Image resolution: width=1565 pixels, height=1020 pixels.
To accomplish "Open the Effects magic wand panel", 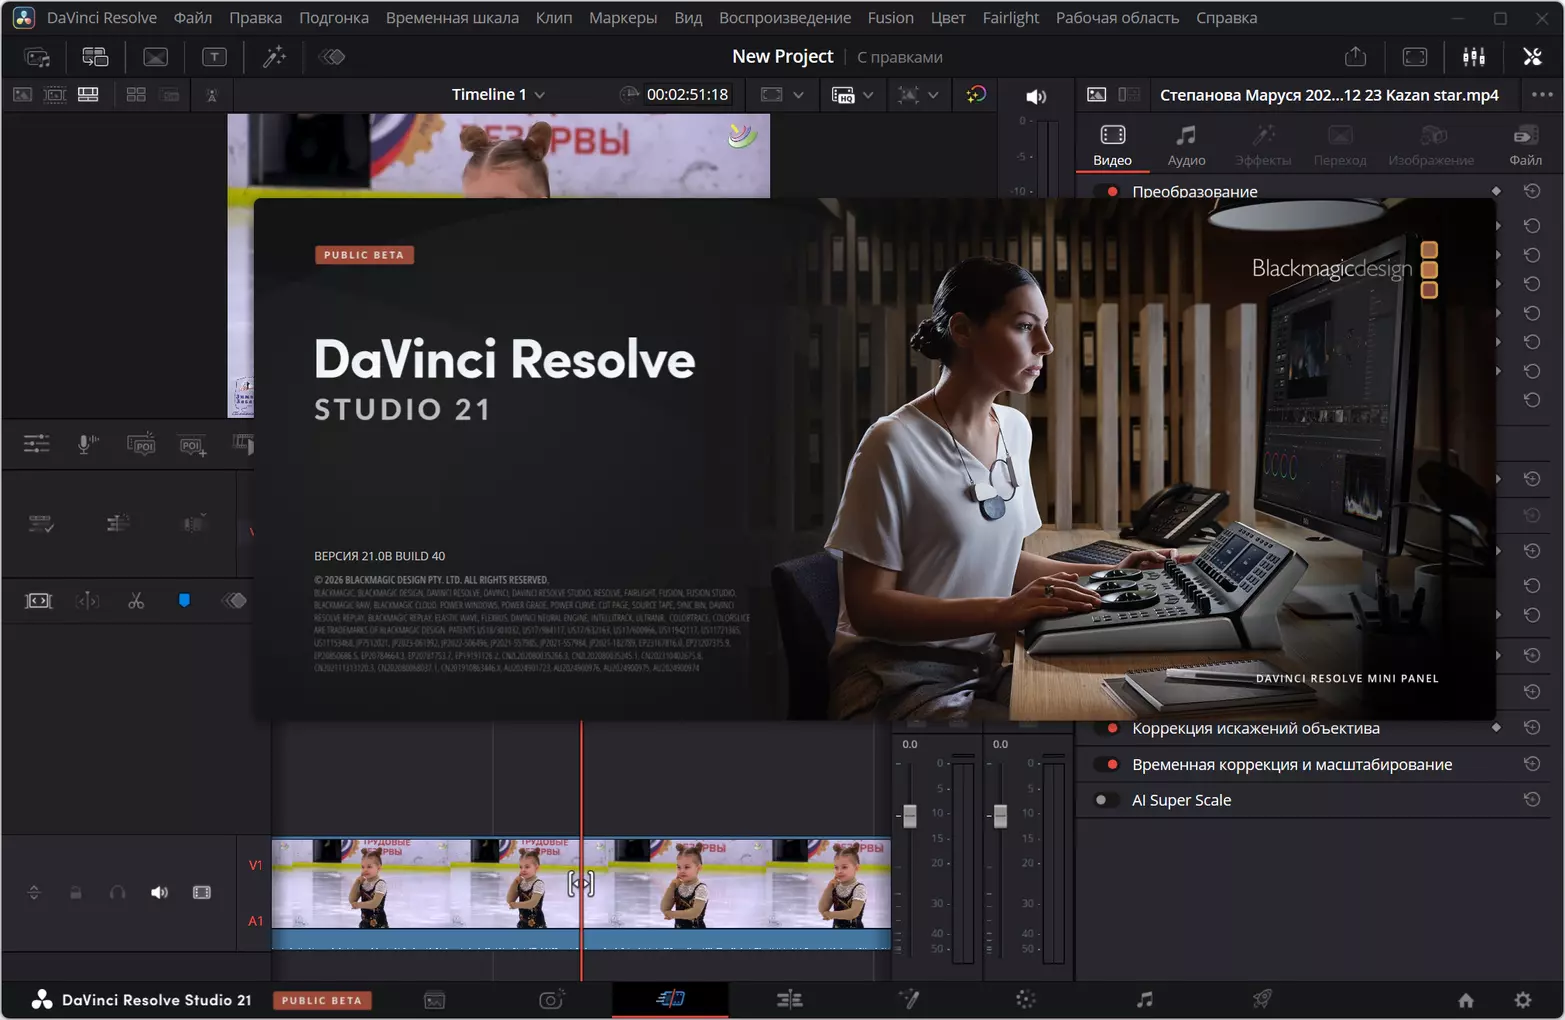I will (x=274, y=57).
